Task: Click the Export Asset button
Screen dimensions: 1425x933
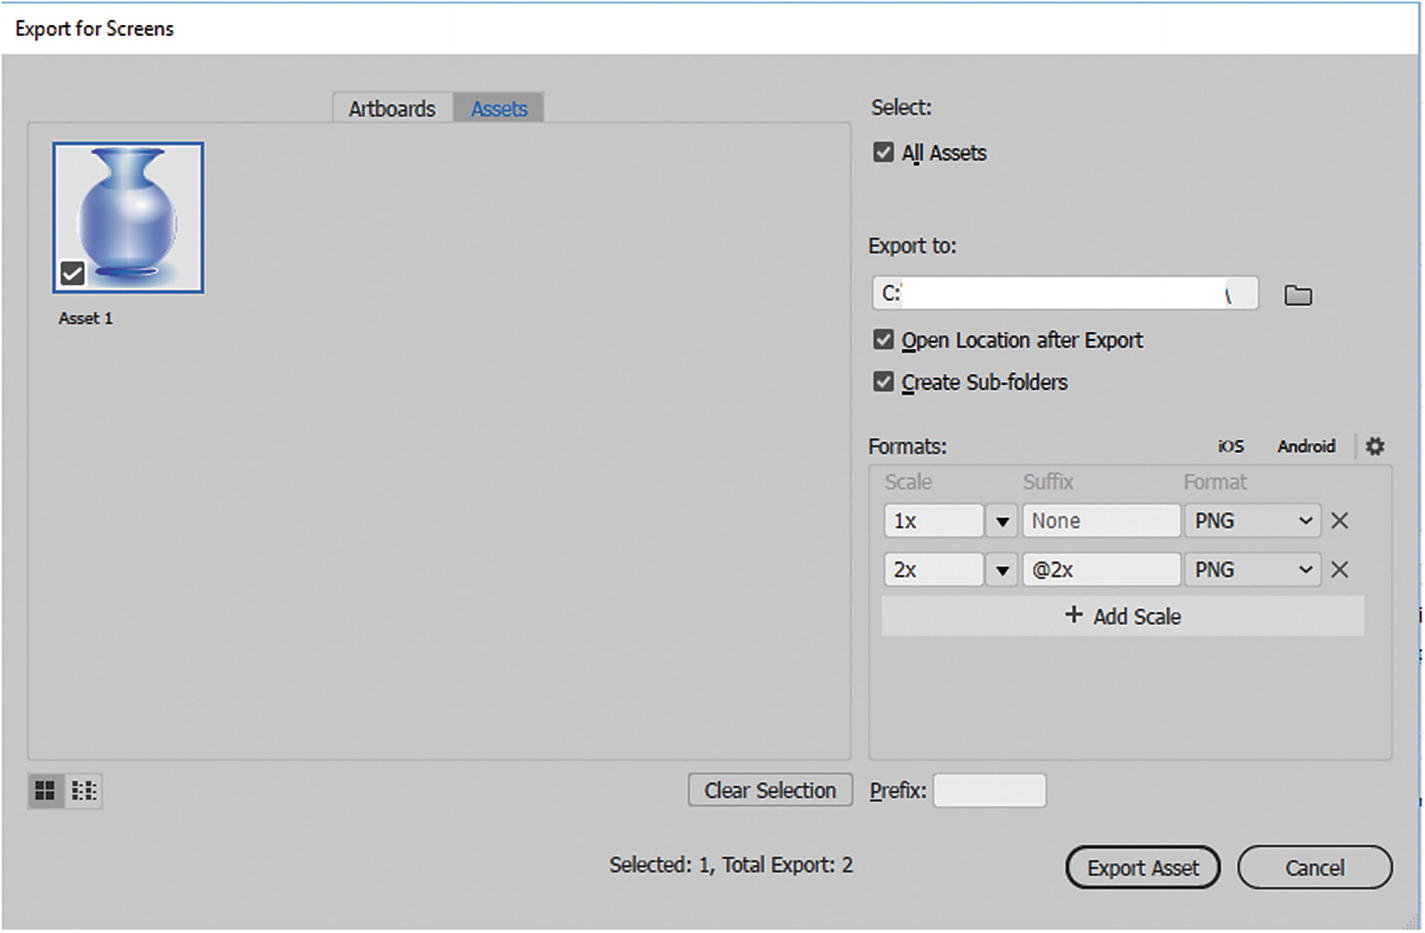Action: [x=1143, y=867]
